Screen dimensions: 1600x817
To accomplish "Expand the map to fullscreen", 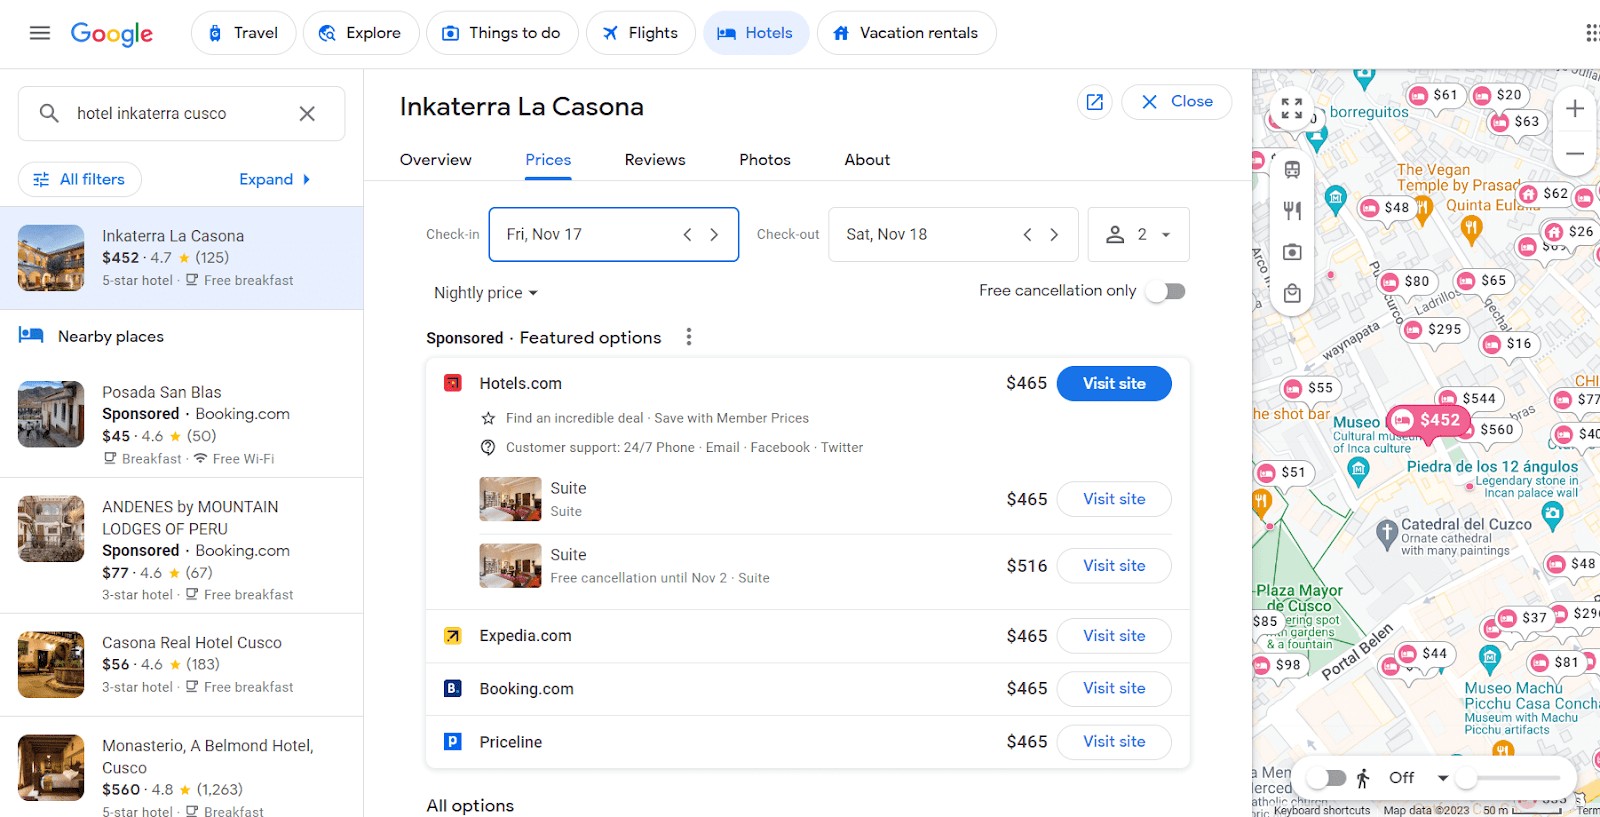I will tap(1292, 108).
